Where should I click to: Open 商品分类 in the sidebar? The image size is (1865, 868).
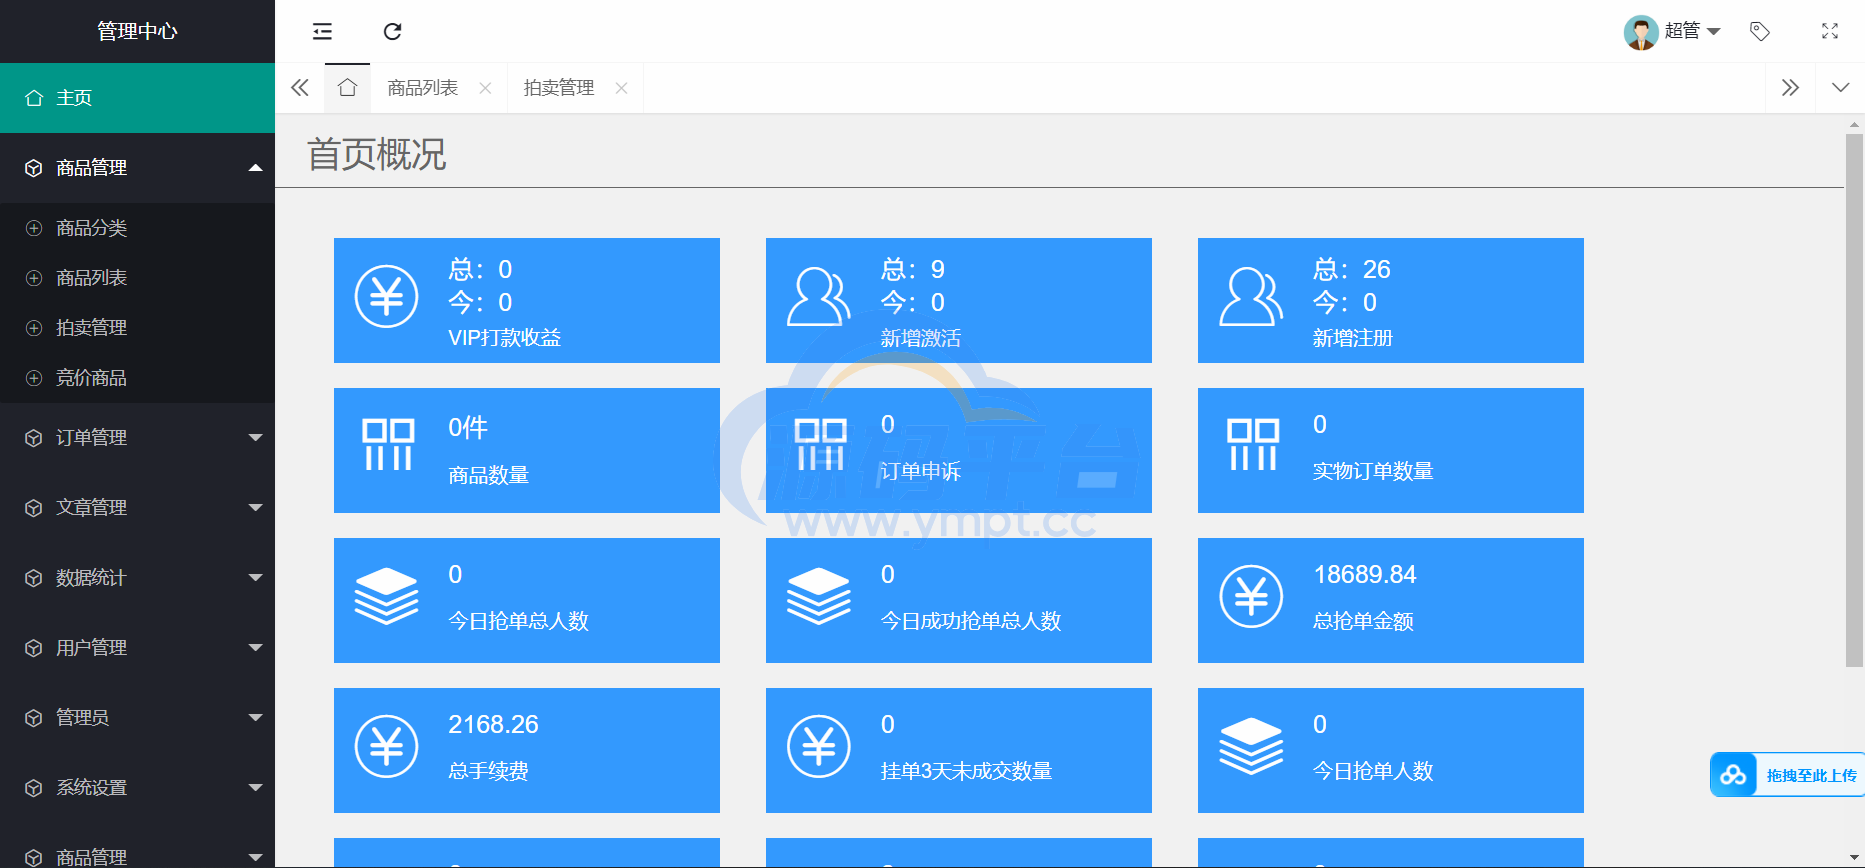tap(137, 228)
